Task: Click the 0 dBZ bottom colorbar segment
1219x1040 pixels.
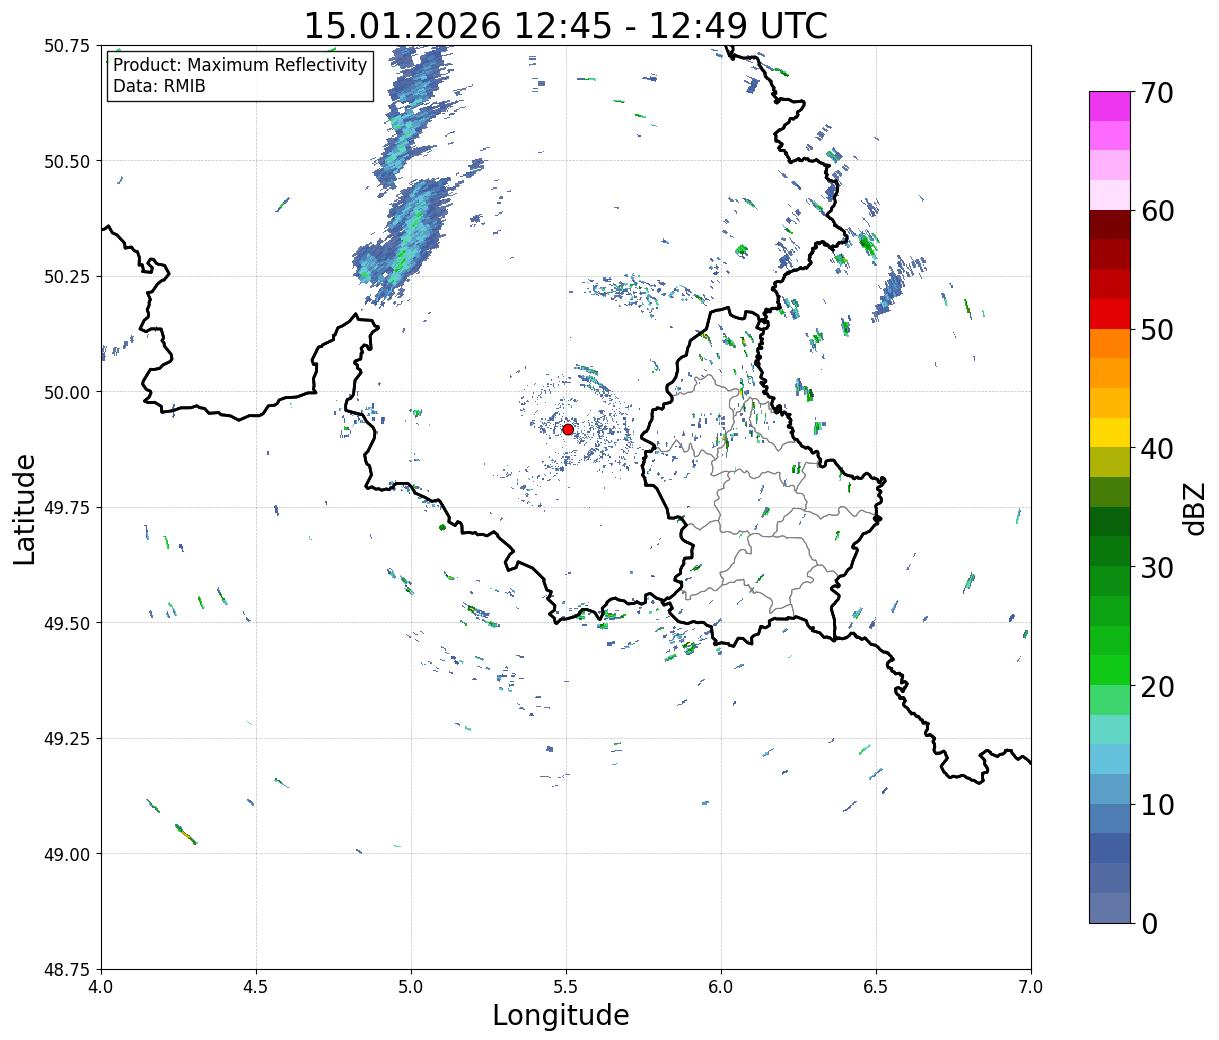Action: 1110,907
